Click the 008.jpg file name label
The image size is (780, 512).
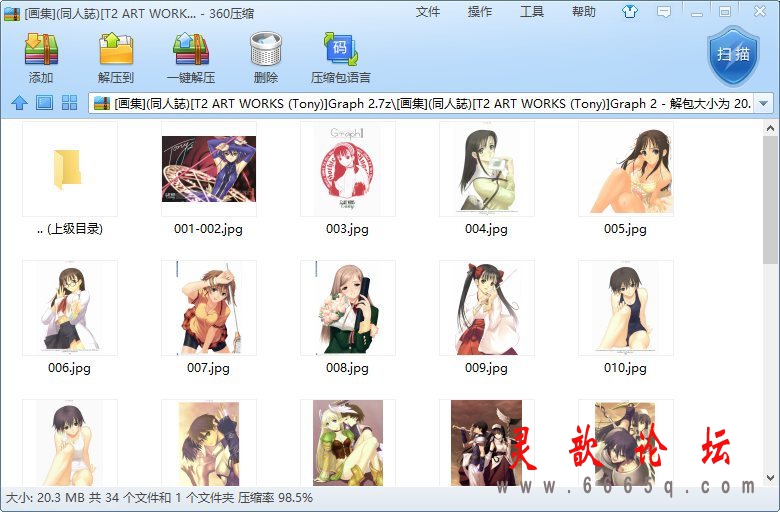(x=347, y=368)
